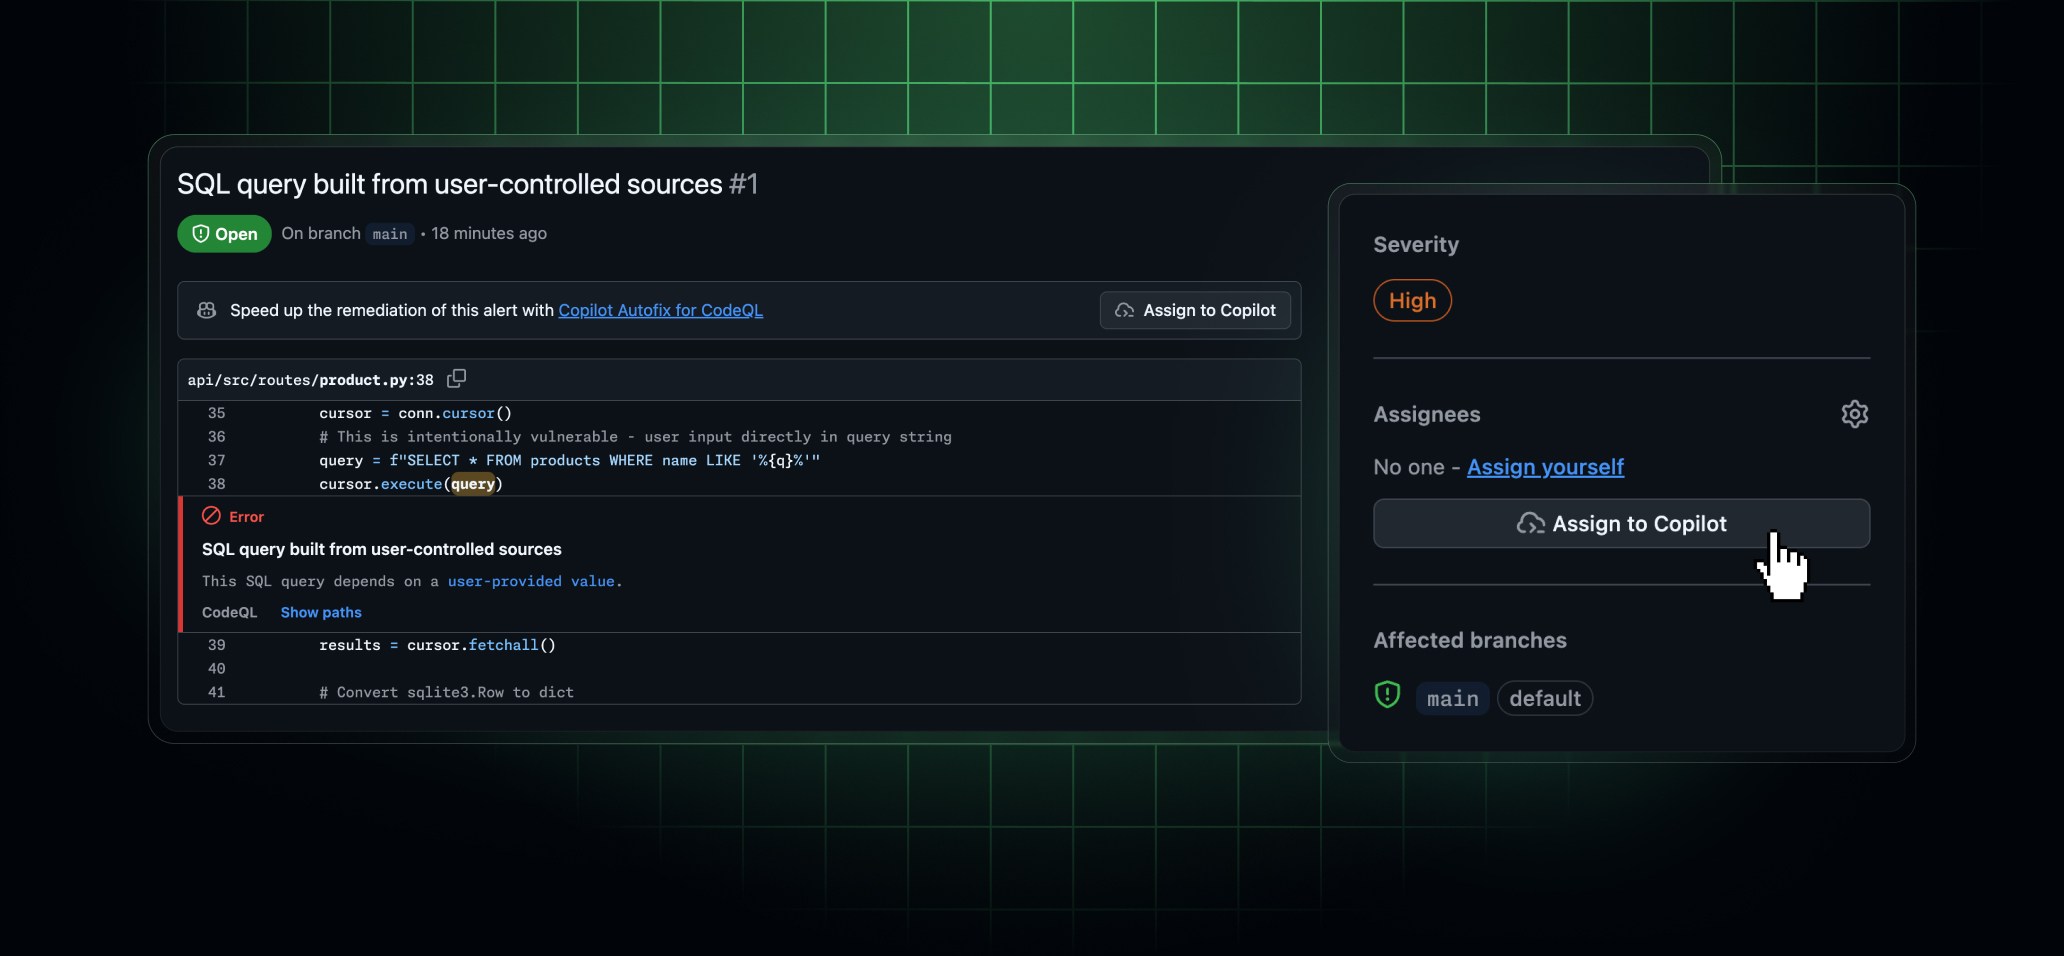2064x956 pixels.
Task: Copy the product.py file path icon
Action: point(456,379)
